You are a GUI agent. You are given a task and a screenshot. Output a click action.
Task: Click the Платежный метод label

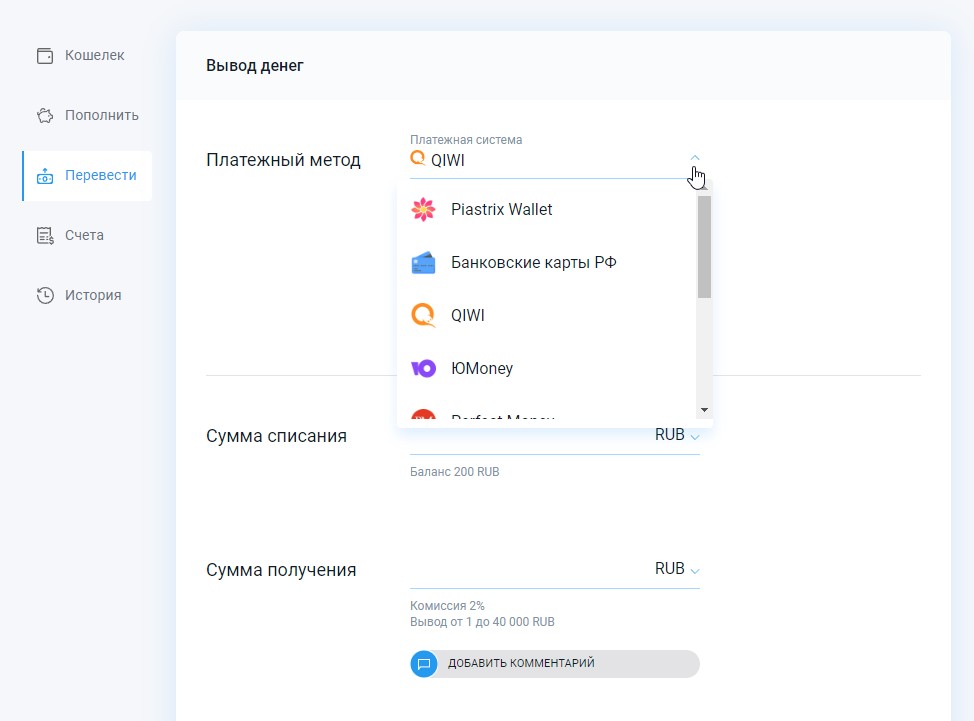click(283, 160)
